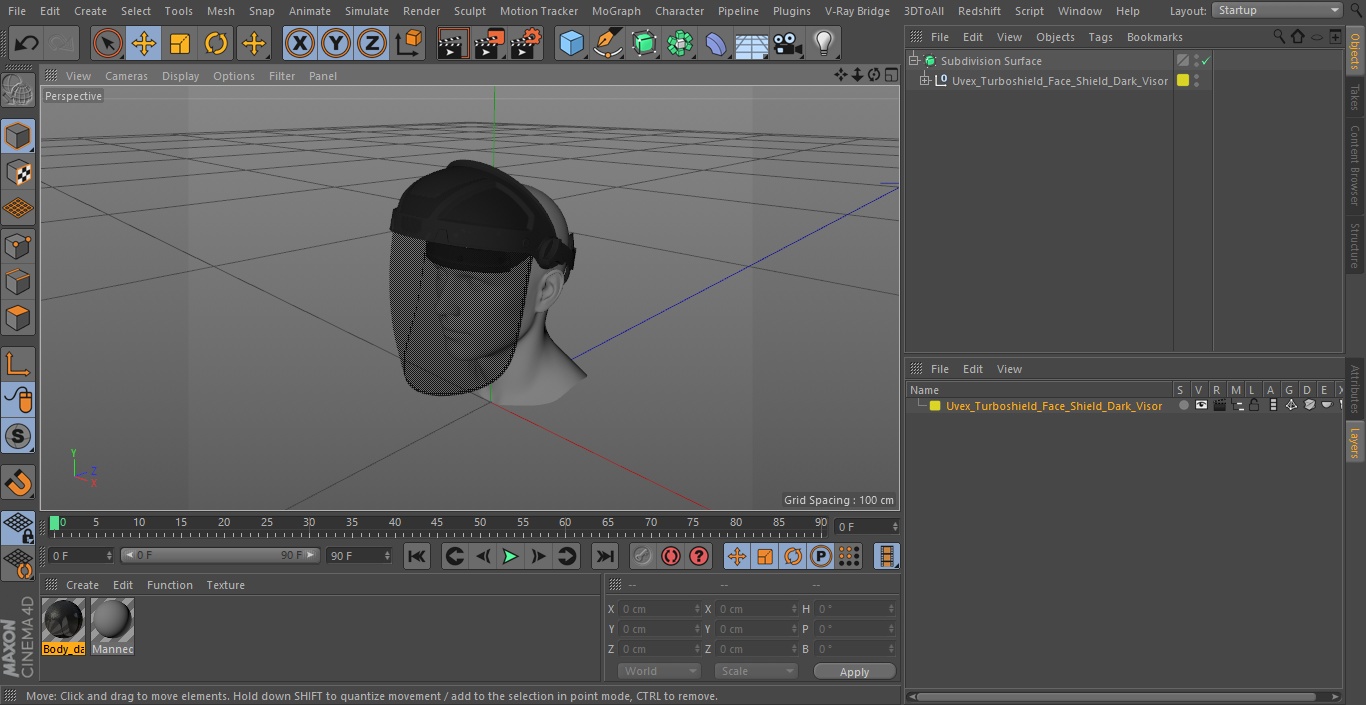The width and height of the screenshot is (1366, 705).
Task: Open the Mesh menu
Action: click(220, 11)
